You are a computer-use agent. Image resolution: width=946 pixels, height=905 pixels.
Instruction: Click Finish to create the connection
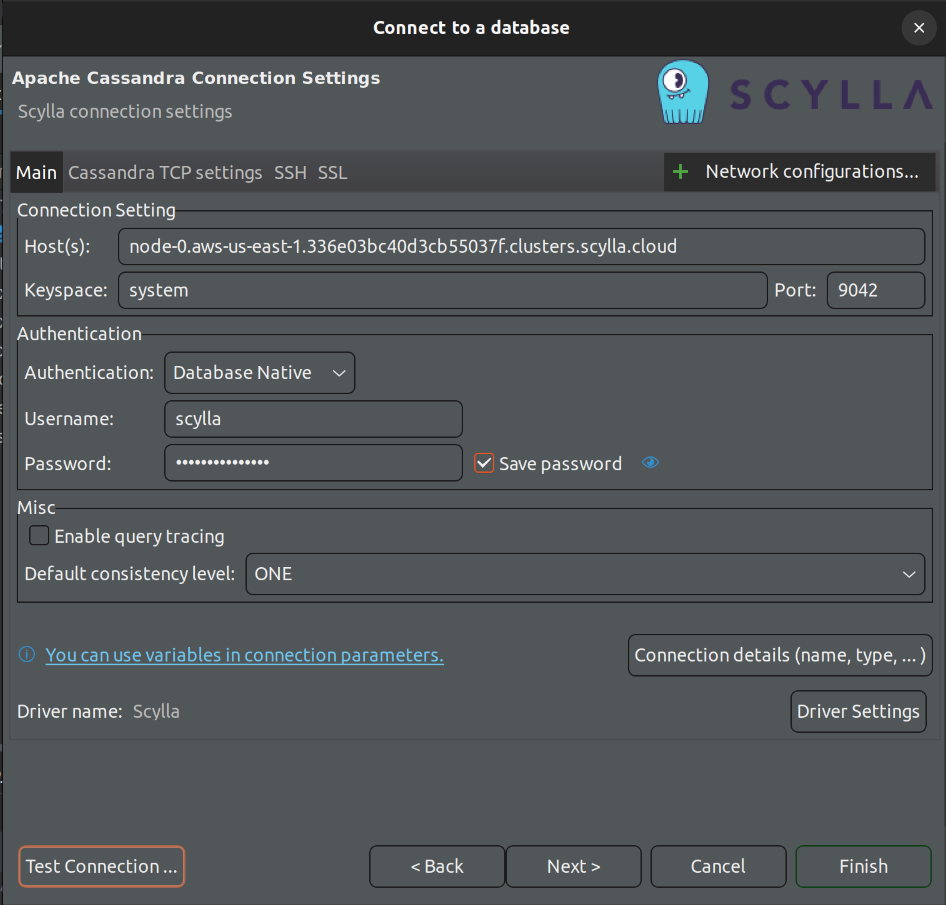(x=863, y=866)
